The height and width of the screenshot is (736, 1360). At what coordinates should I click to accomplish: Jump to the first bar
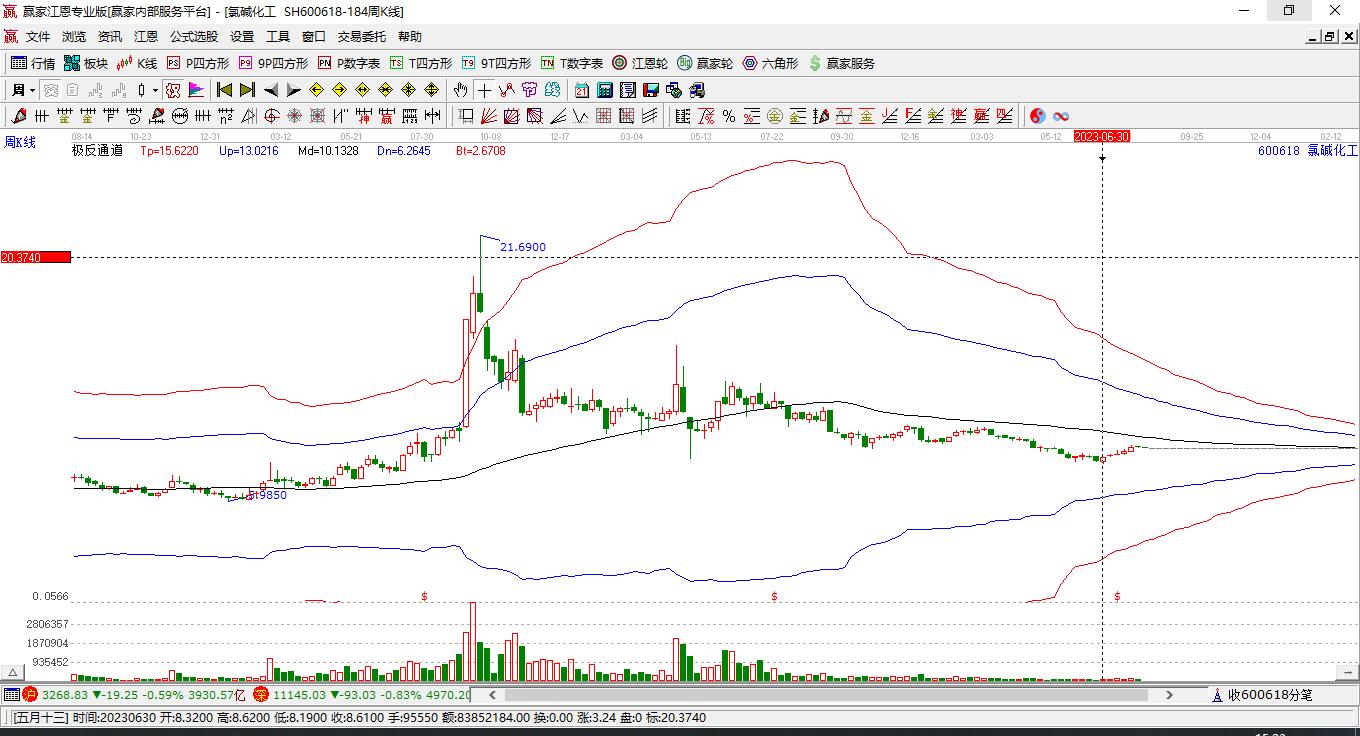(225, 90)
